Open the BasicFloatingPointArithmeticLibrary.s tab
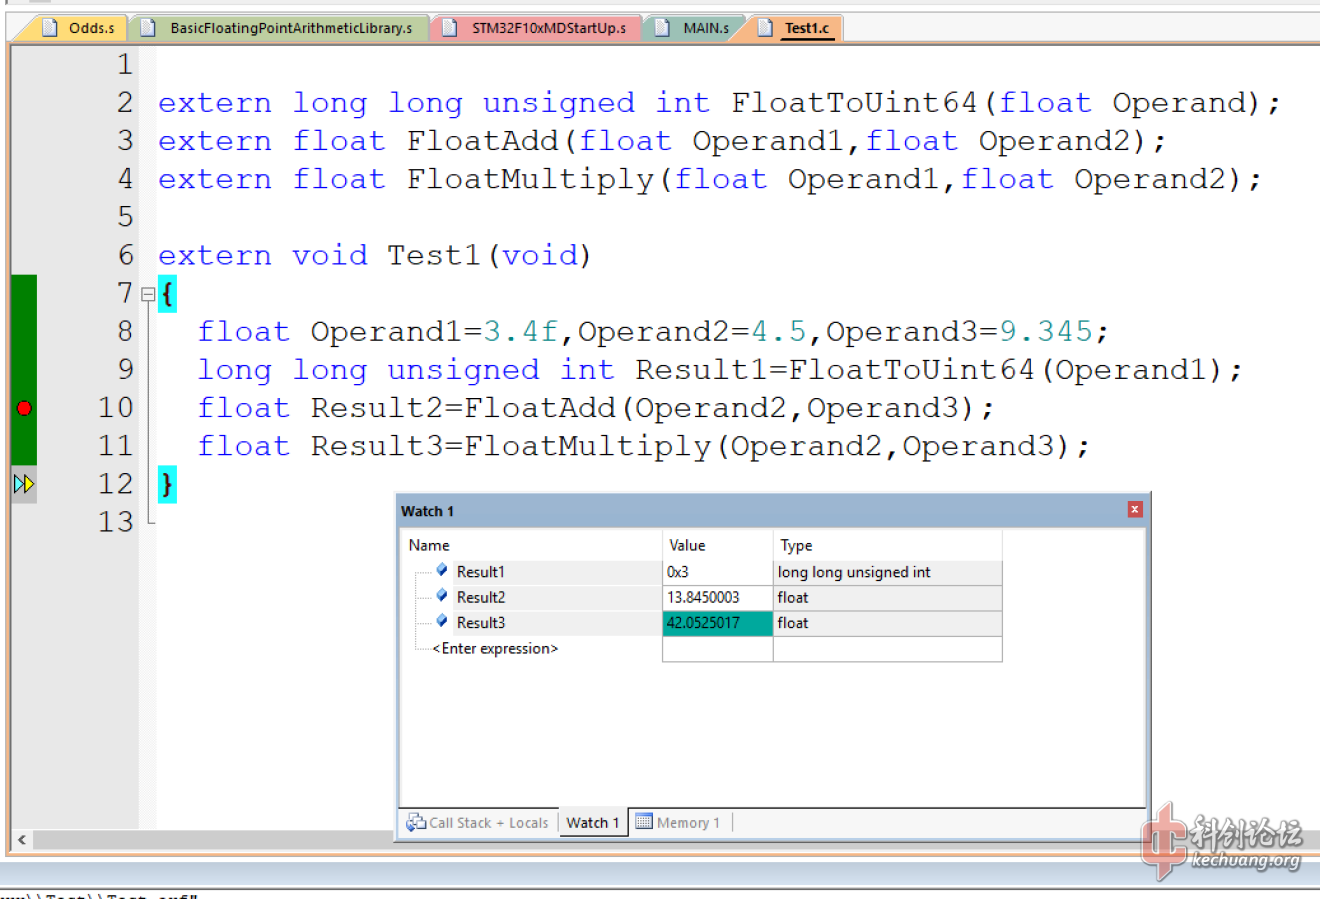The height and width of the screenshot is (899, 1320). tap(290, 28)
